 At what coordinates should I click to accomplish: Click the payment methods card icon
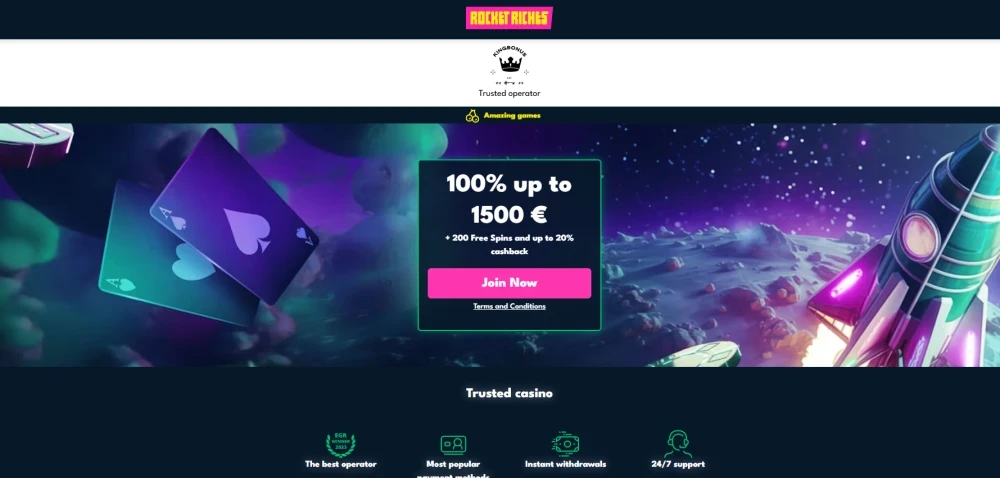pos(453,444)
